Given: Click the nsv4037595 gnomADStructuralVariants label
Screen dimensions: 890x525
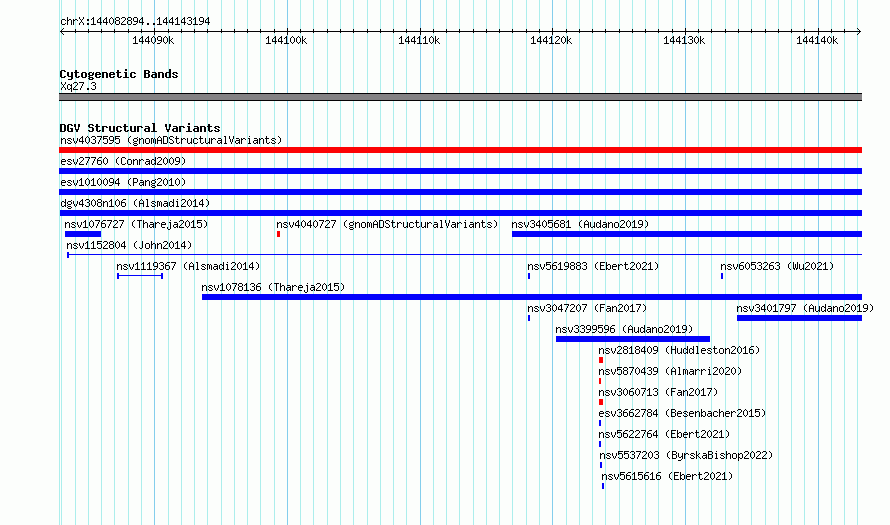Looking at the screenshot, I should [x=171, y=140].
